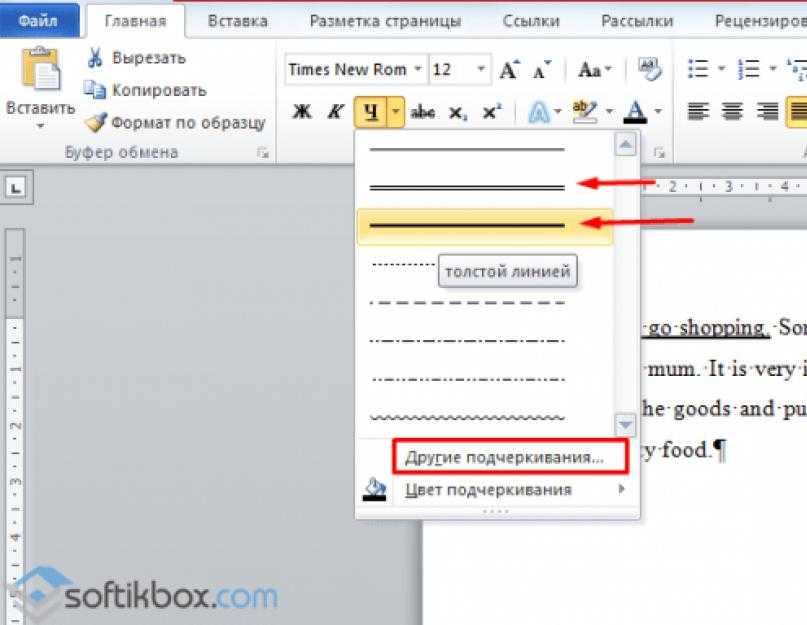Toggle Italic (К) formatting
Image resolution: width=807 pixels, height=625 pixels.
coord(336,111)
